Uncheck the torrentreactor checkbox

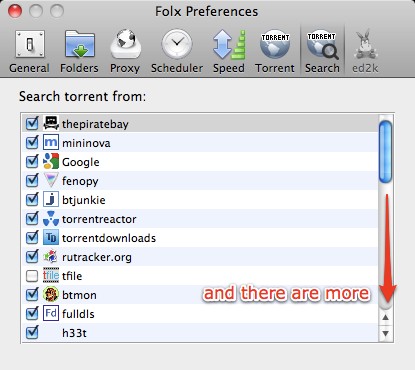32,219
